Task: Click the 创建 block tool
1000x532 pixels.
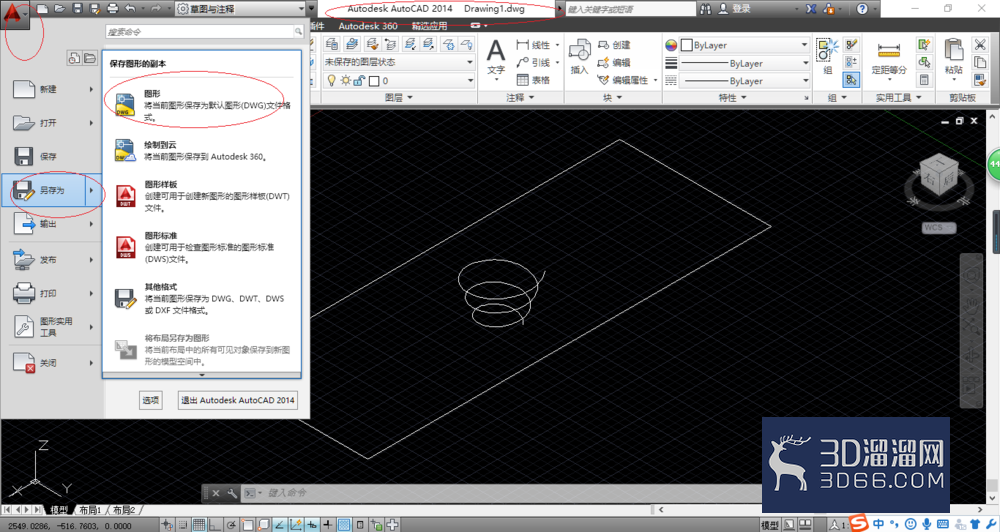Action: 614,45
